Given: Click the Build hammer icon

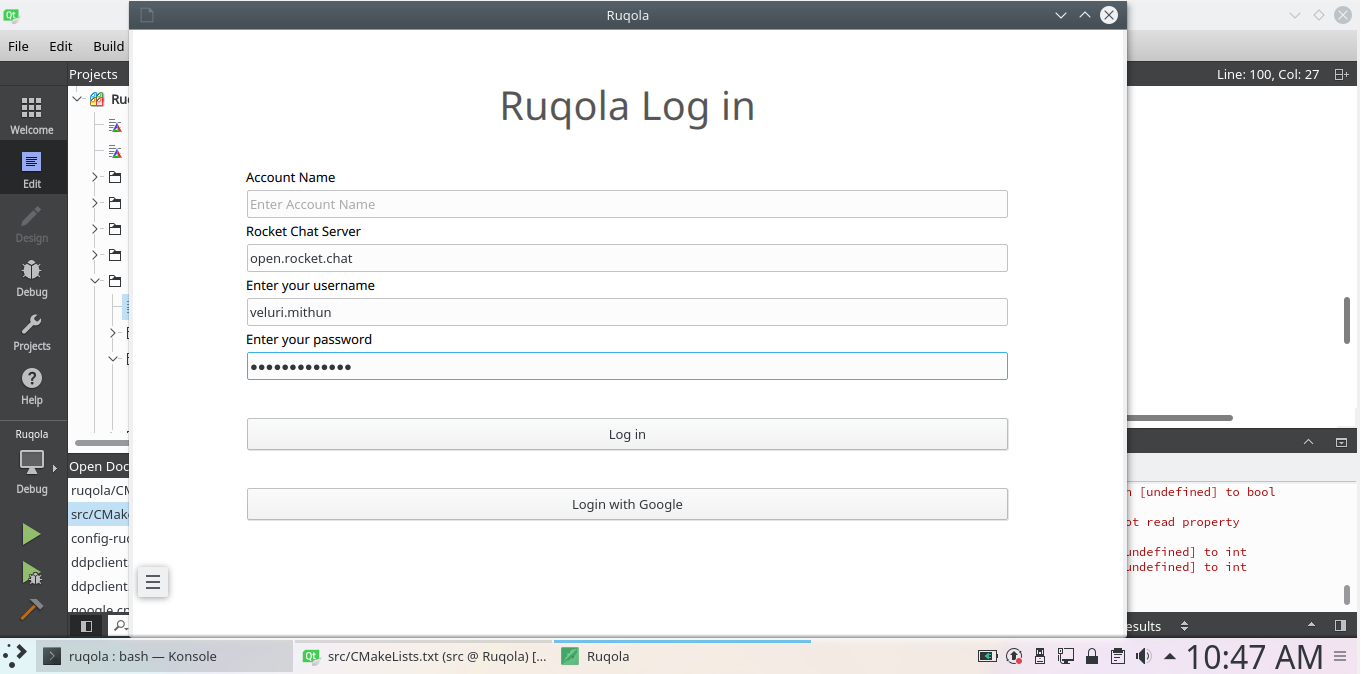Looking at the screenshot, I should click(32, 609).
